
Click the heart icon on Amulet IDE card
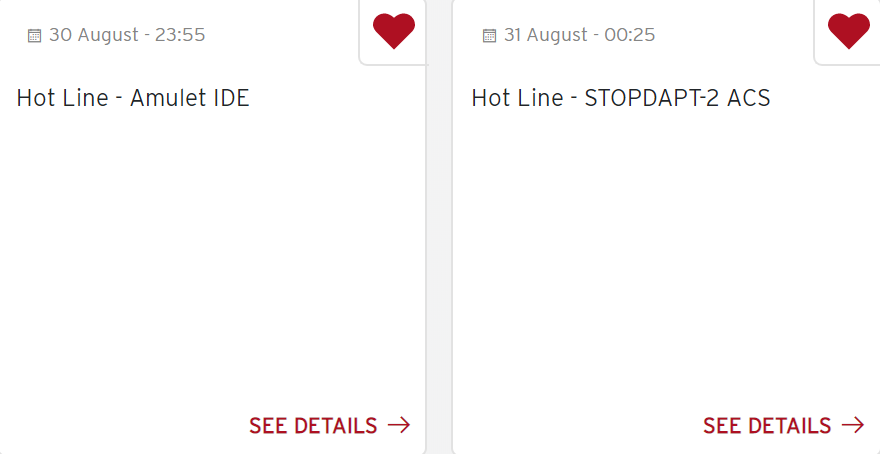point(393,30)
